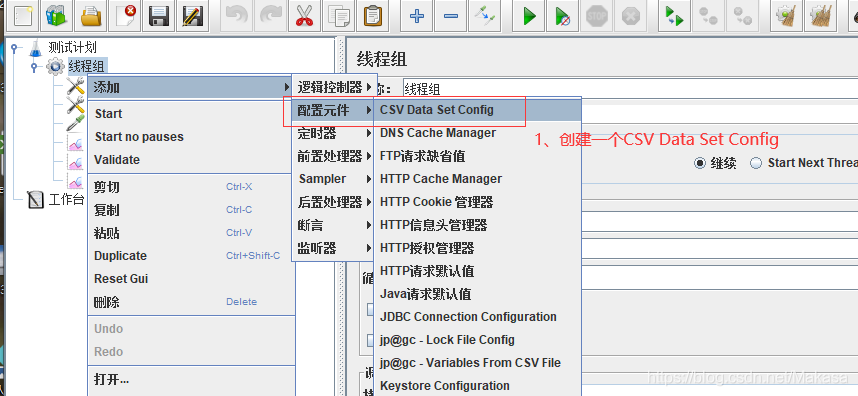
Task: Choose Start no pauses in context menu
Action: (190, 137)
